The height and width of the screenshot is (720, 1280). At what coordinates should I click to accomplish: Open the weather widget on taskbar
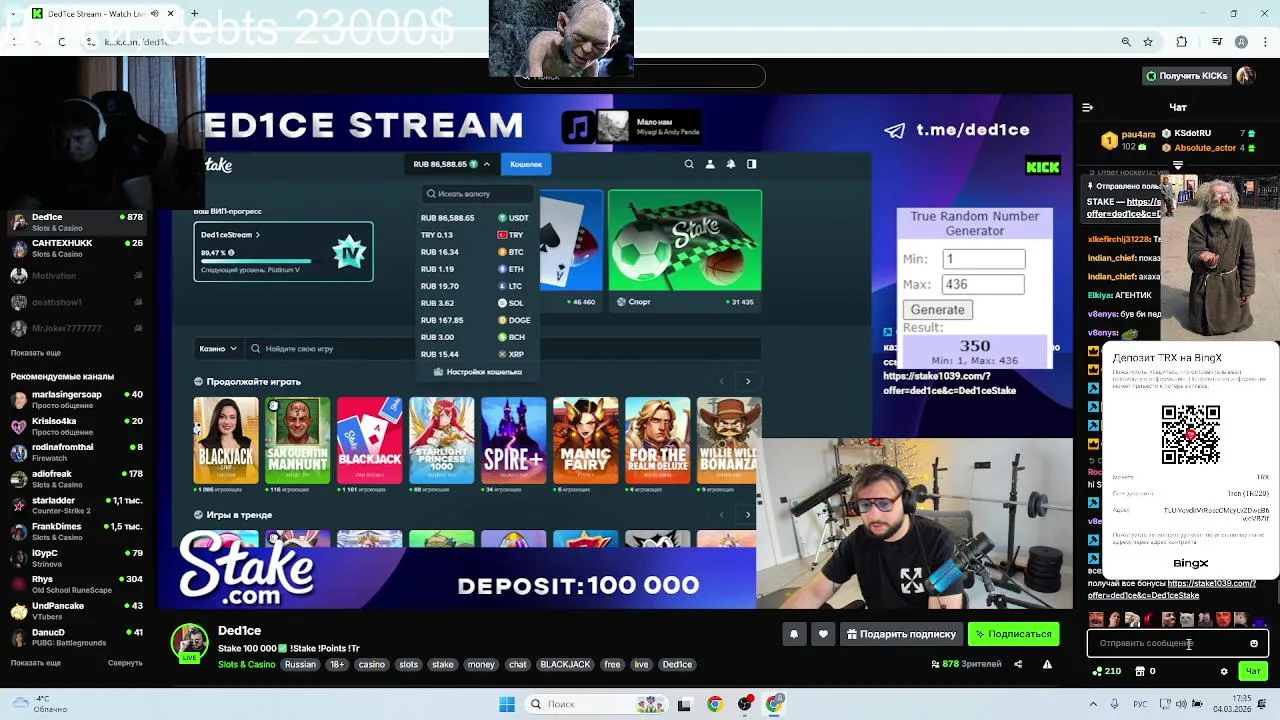40,704
